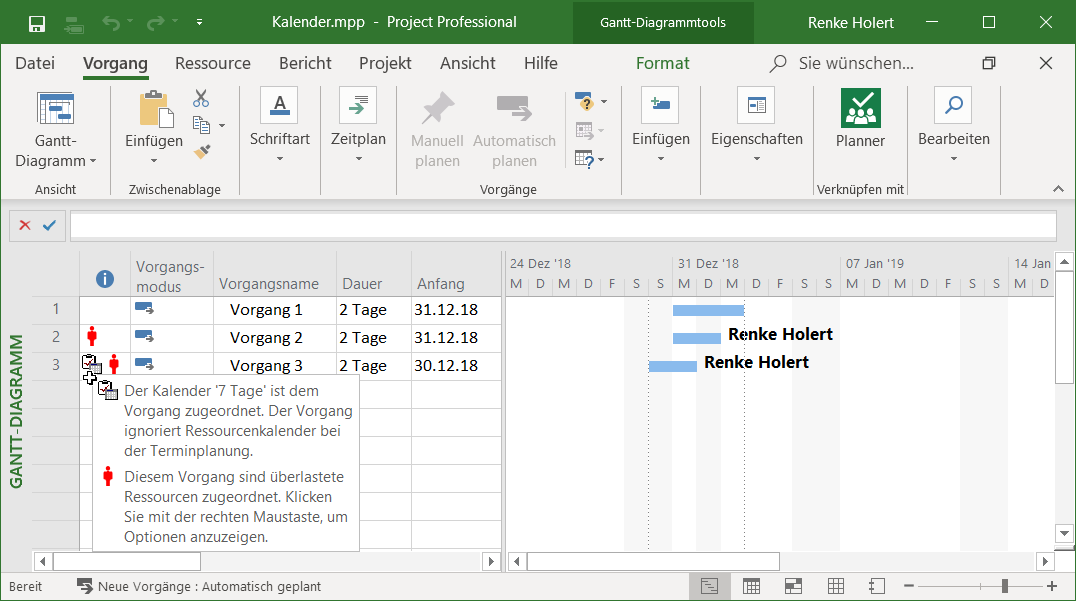
Task: Open the Einfügen paste dropdown arrow
Action: click(x=154, y=160)
